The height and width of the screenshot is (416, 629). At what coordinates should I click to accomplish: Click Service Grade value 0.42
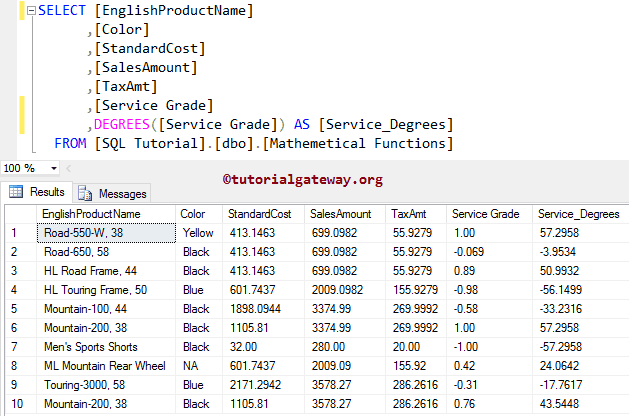coord(489,366)
